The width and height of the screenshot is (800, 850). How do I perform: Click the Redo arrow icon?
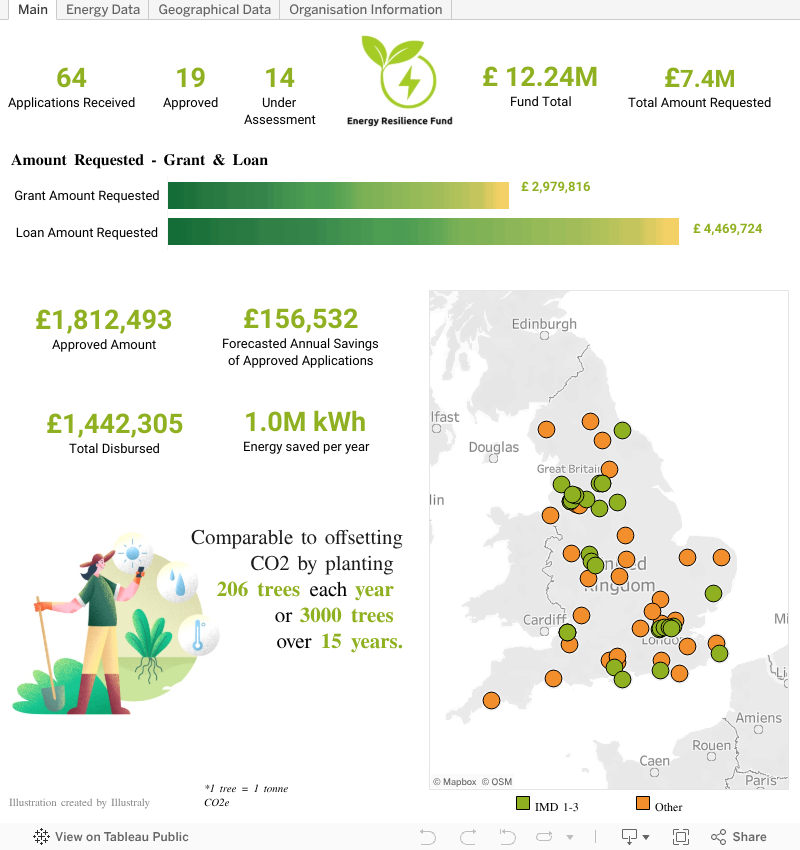tap(467, 837)
